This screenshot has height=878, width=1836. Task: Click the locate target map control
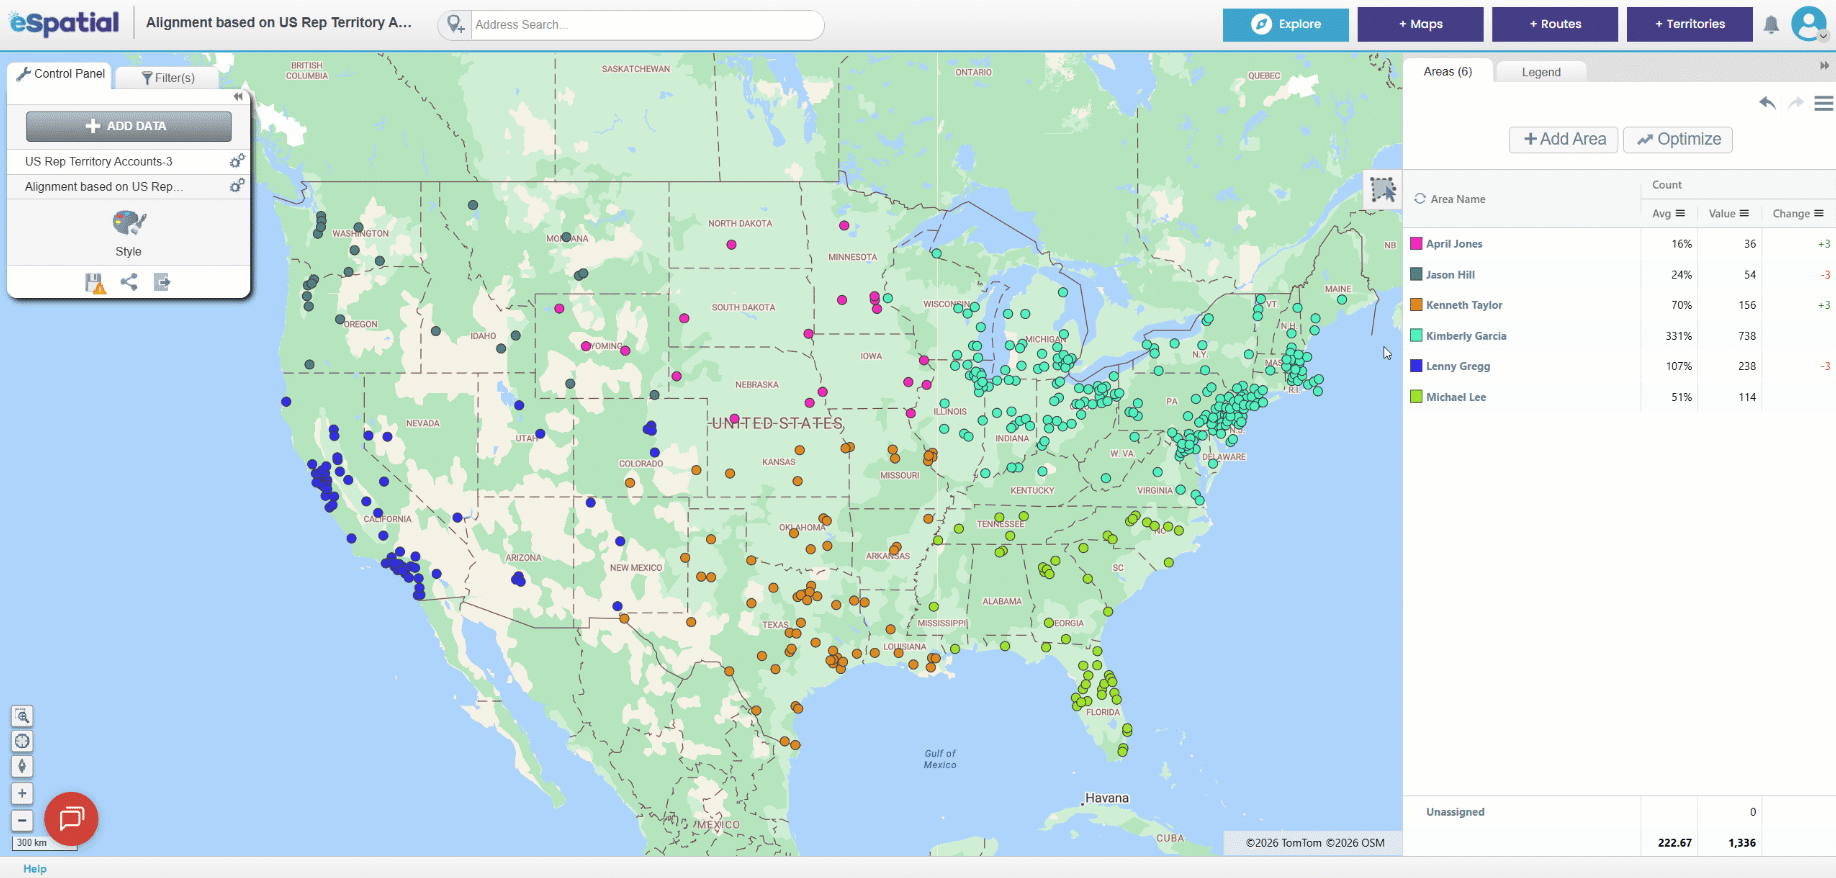[22, 741]
